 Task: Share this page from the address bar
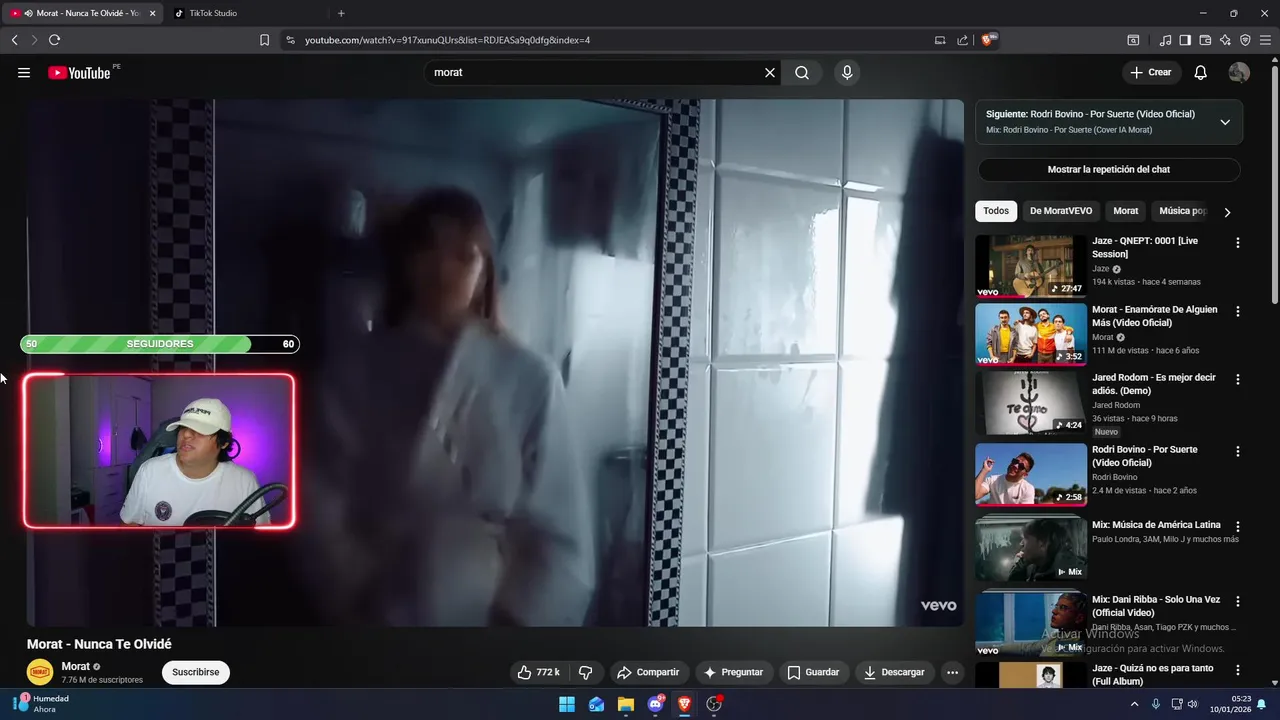pos(962,40)
